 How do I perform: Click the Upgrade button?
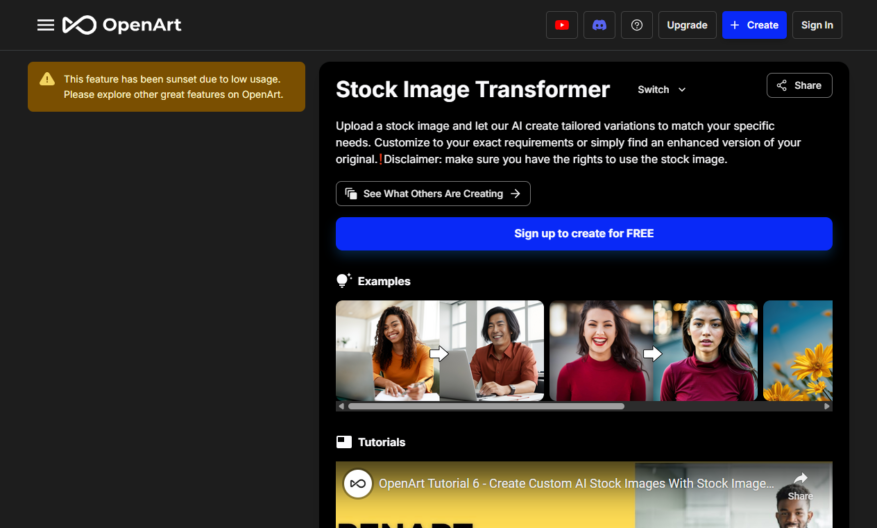[x=687, y=25]
